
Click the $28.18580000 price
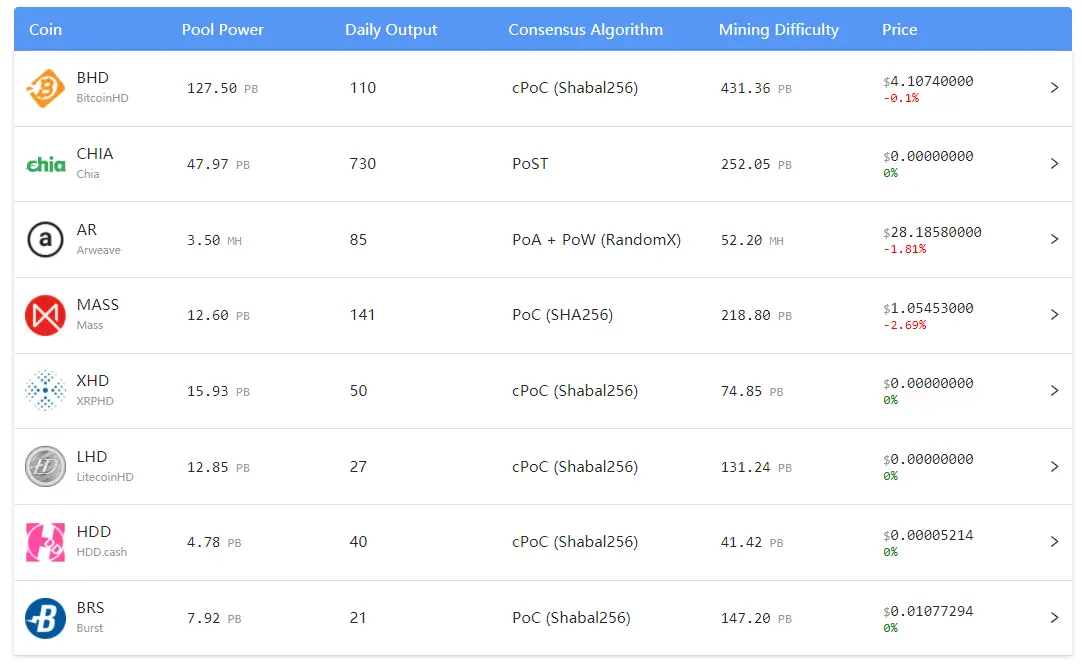pyautogui.click(x=932, y=232)
